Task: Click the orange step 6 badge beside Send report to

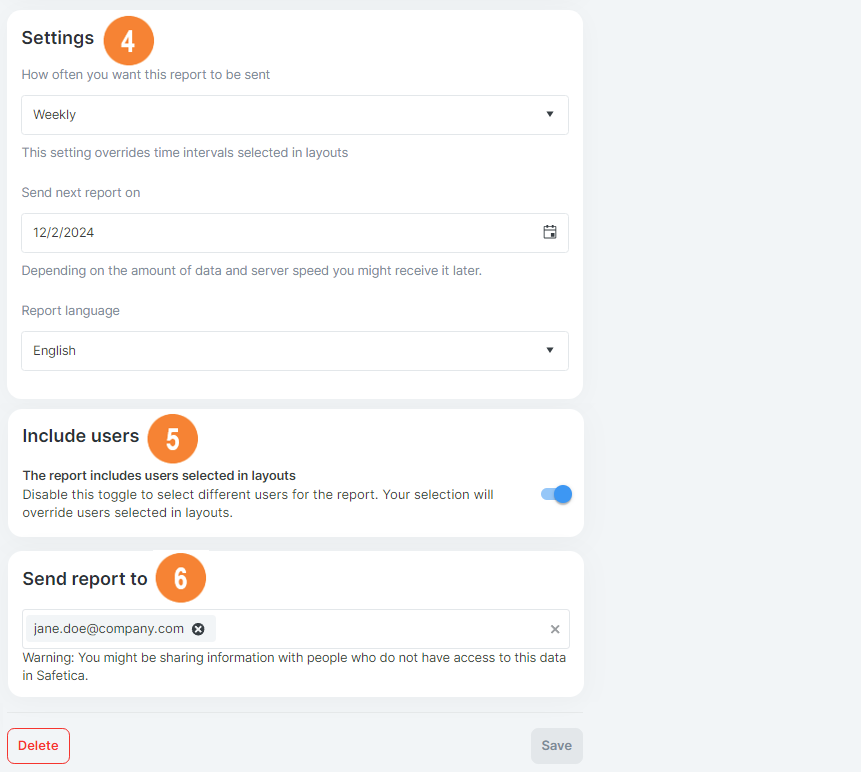Action: click(180, 578)
